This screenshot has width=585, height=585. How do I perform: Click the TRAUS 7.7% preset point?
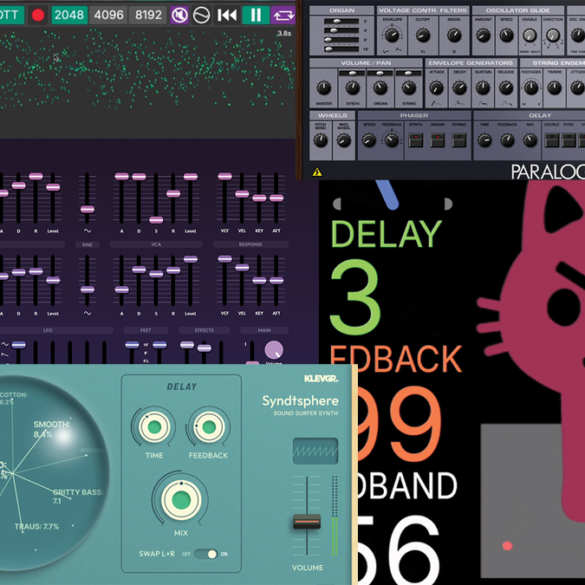tap(22, 532)
